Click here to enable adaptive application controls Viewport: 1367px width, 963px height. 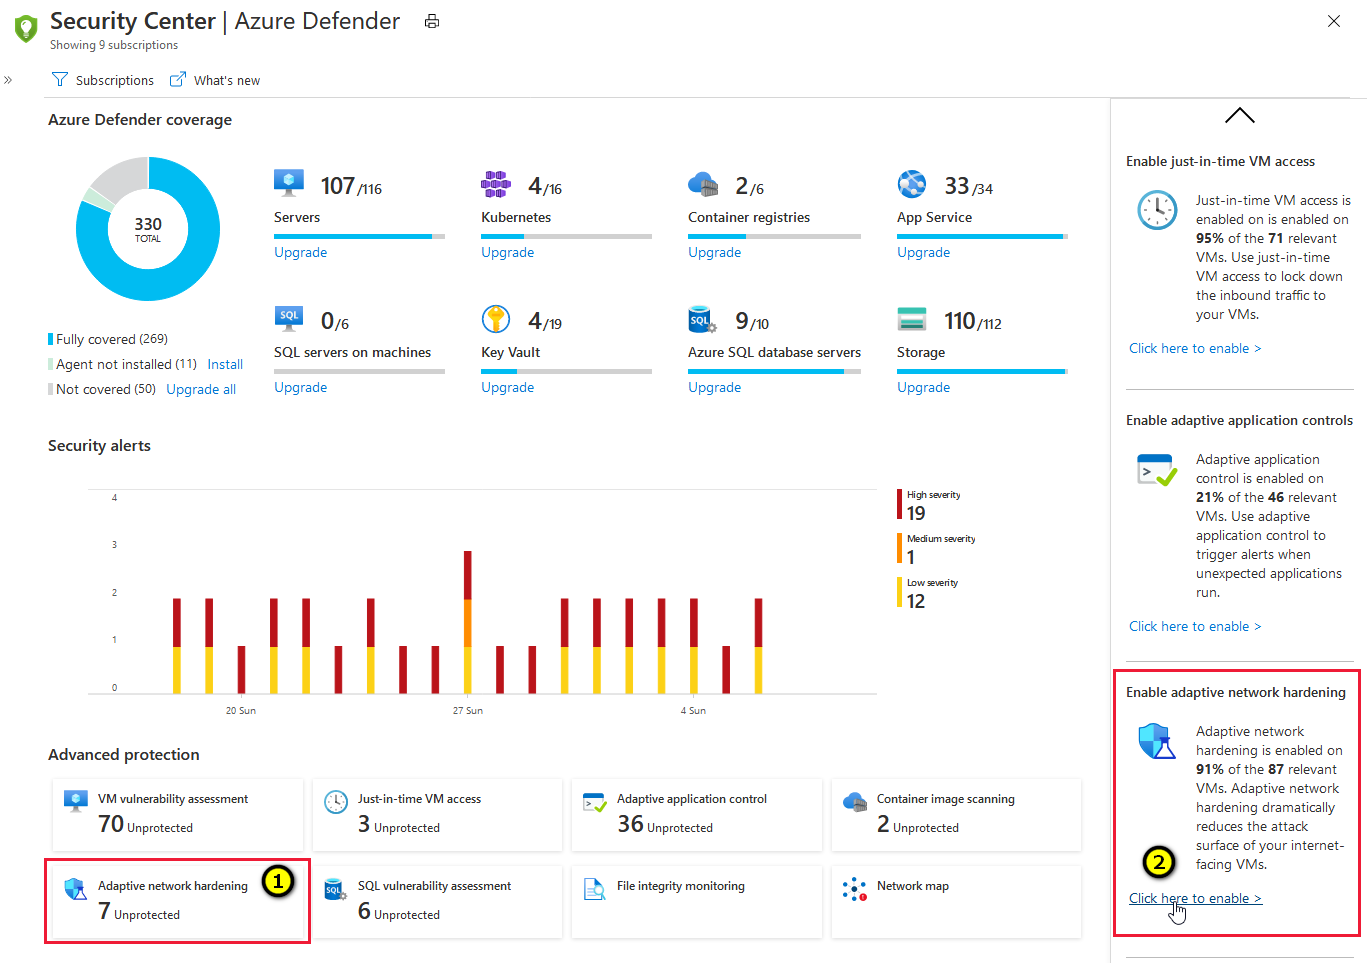tap(1195, 626)
